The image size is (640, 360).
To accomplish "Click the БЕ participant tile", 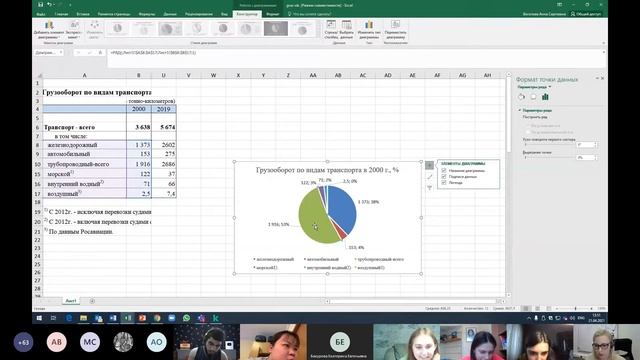I will pyautogui.click(x=340, y=342).
